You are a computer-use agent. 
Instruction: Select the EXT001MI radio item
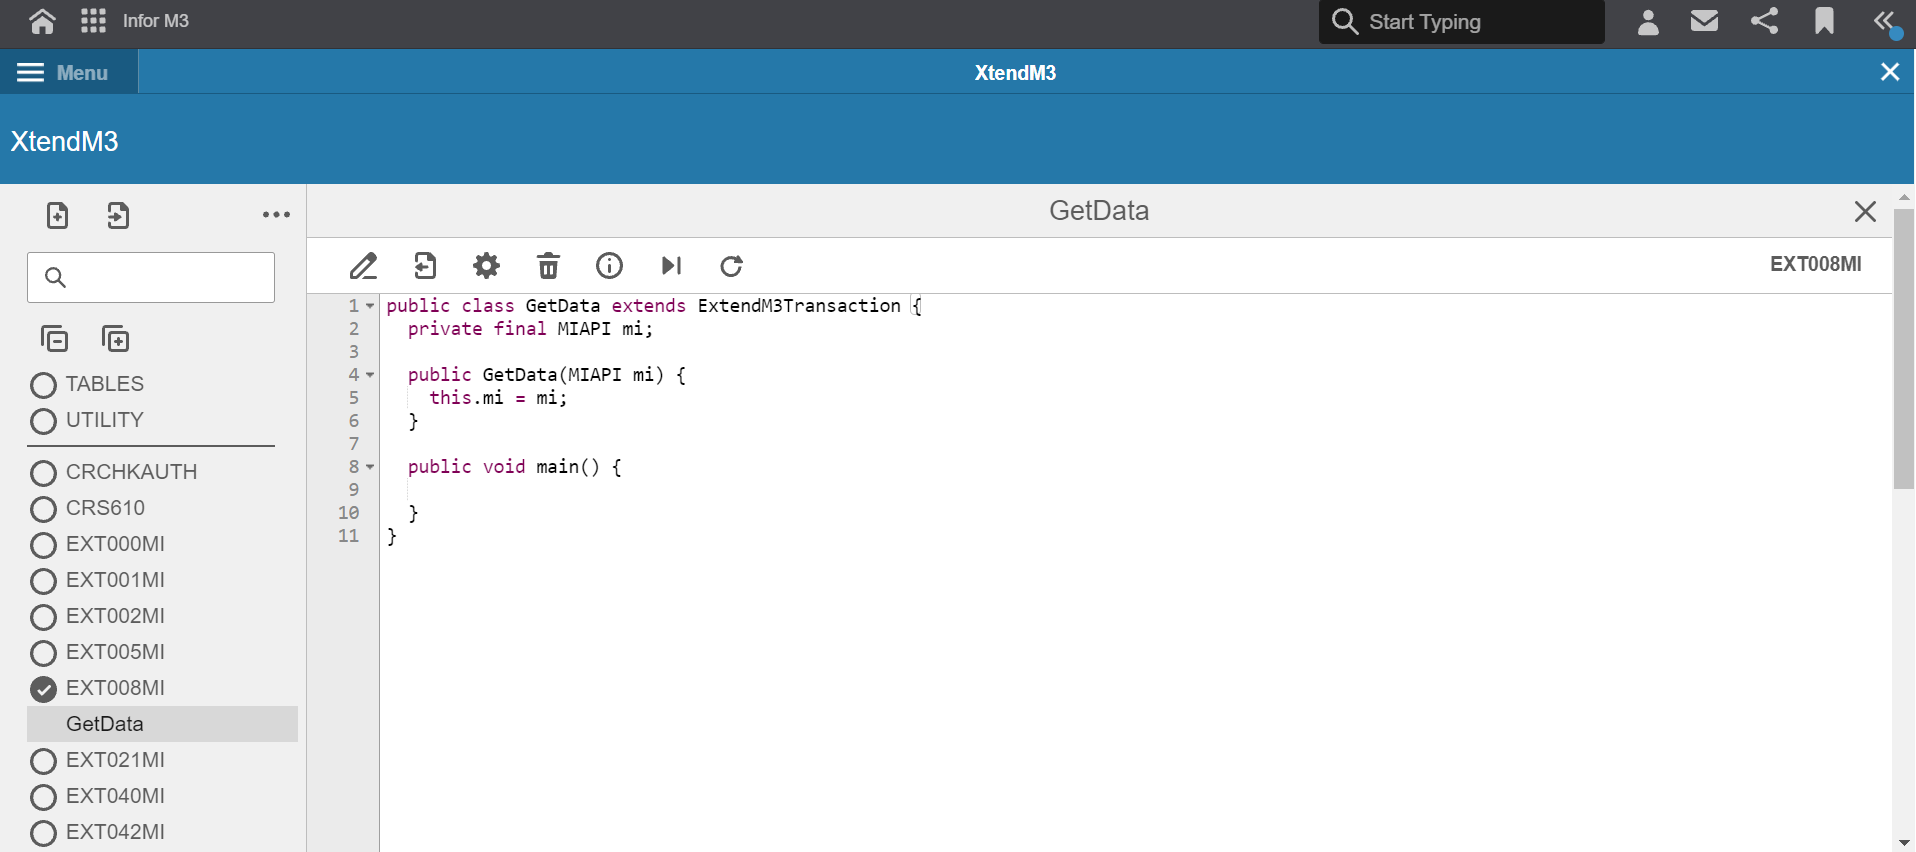pyautogui.click(x=43, y=581)
